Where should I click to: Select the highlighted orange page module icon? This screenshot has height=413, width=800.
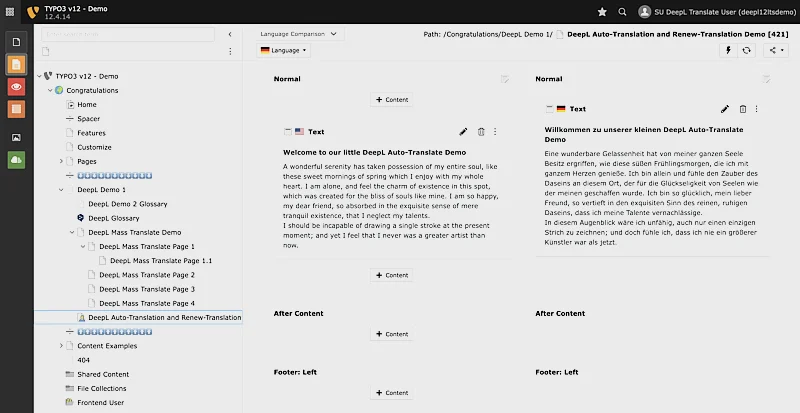(x=16, y=64)
